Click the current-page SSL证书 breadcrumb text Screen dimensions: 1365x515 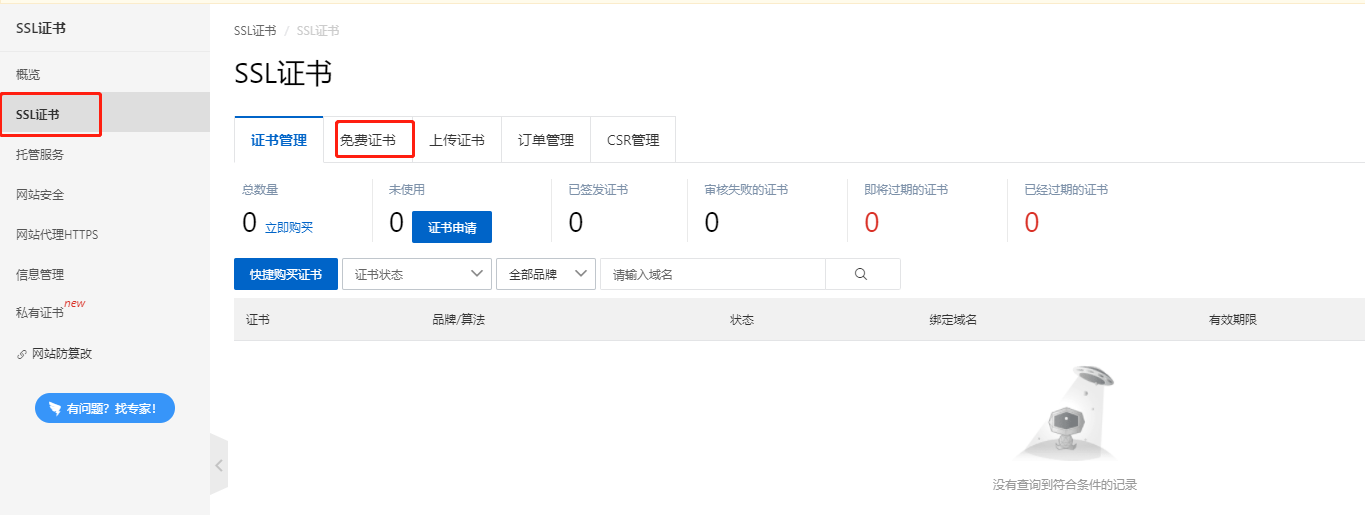(318, 30)
